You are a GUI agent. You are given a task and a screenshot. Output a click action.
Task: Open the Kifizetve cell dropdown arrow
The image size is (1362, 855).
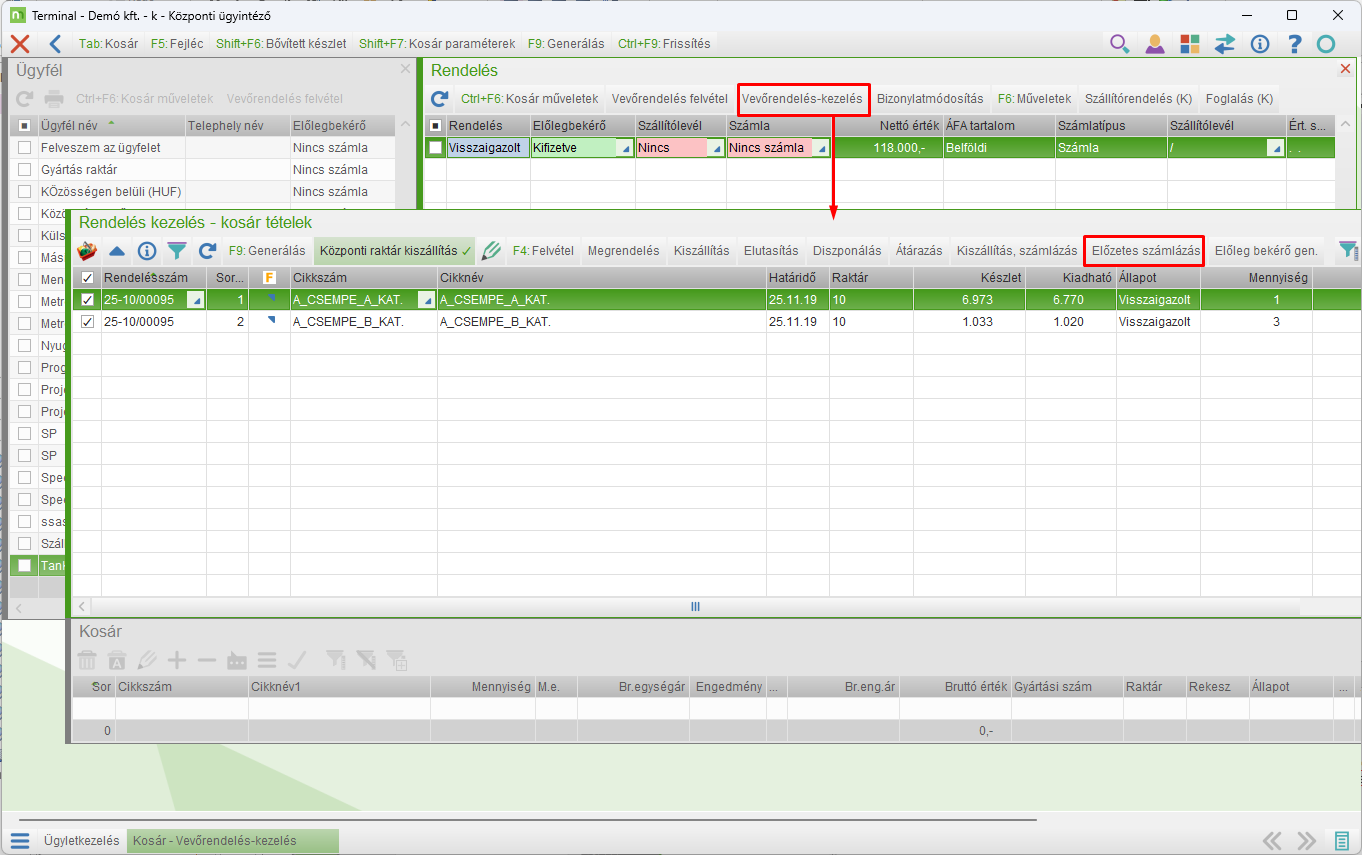point(626,149)
